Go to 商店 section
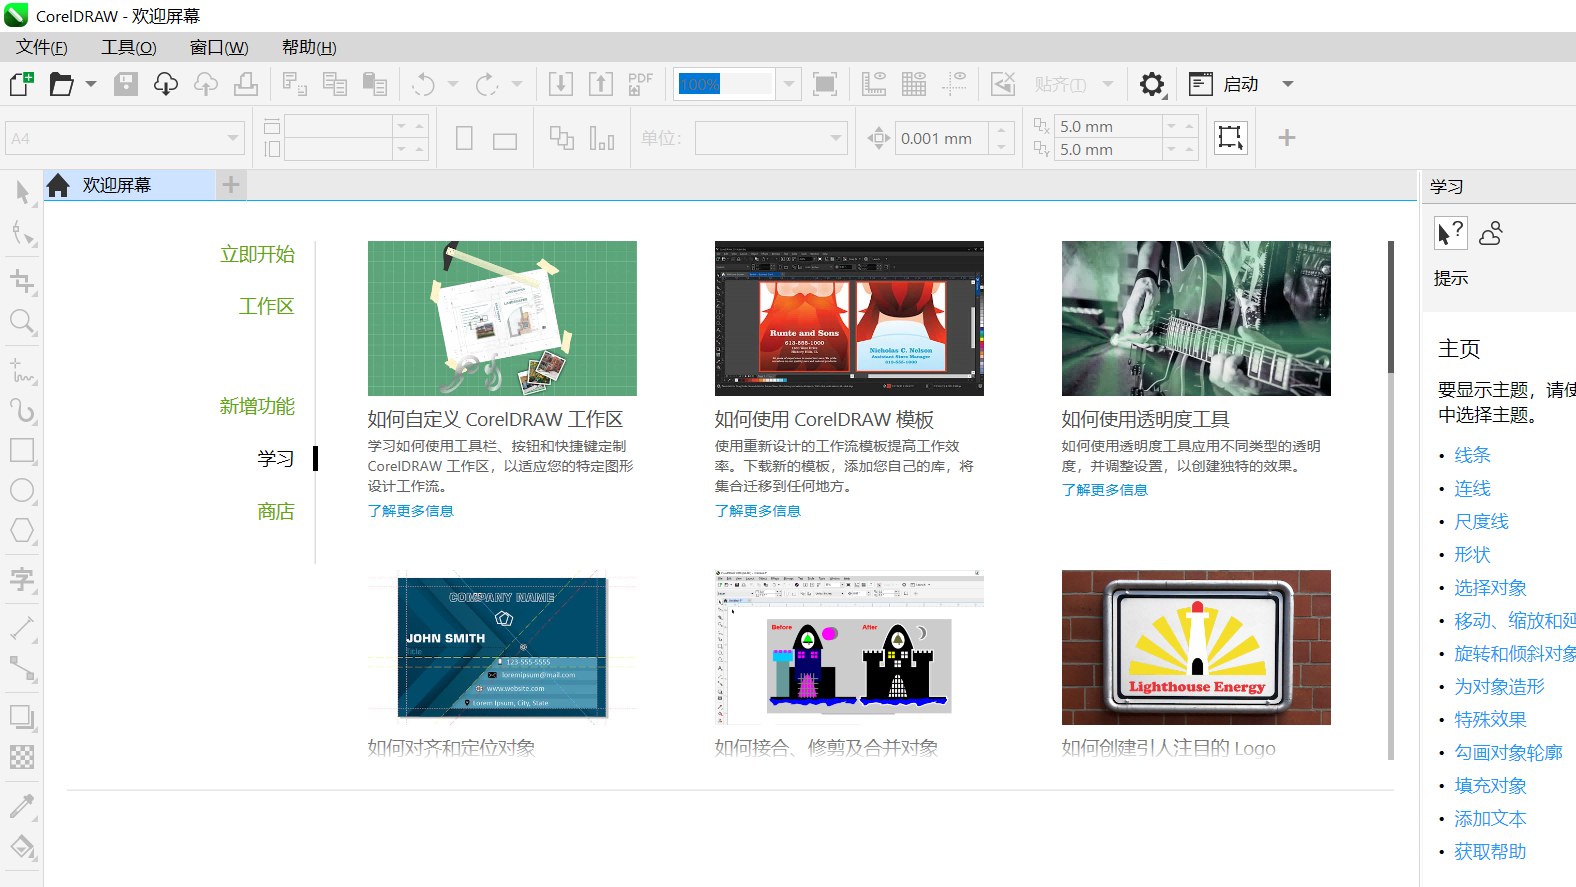The image size is (1576, 887). coord(276,511)
